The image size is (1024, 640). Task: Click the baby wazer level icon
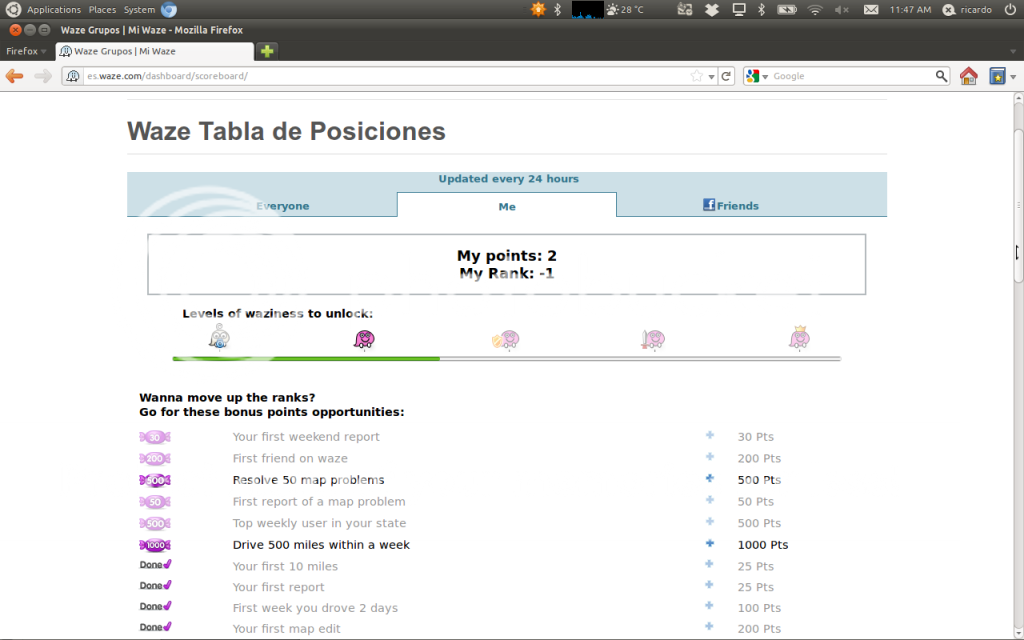(x=219, y=337)
